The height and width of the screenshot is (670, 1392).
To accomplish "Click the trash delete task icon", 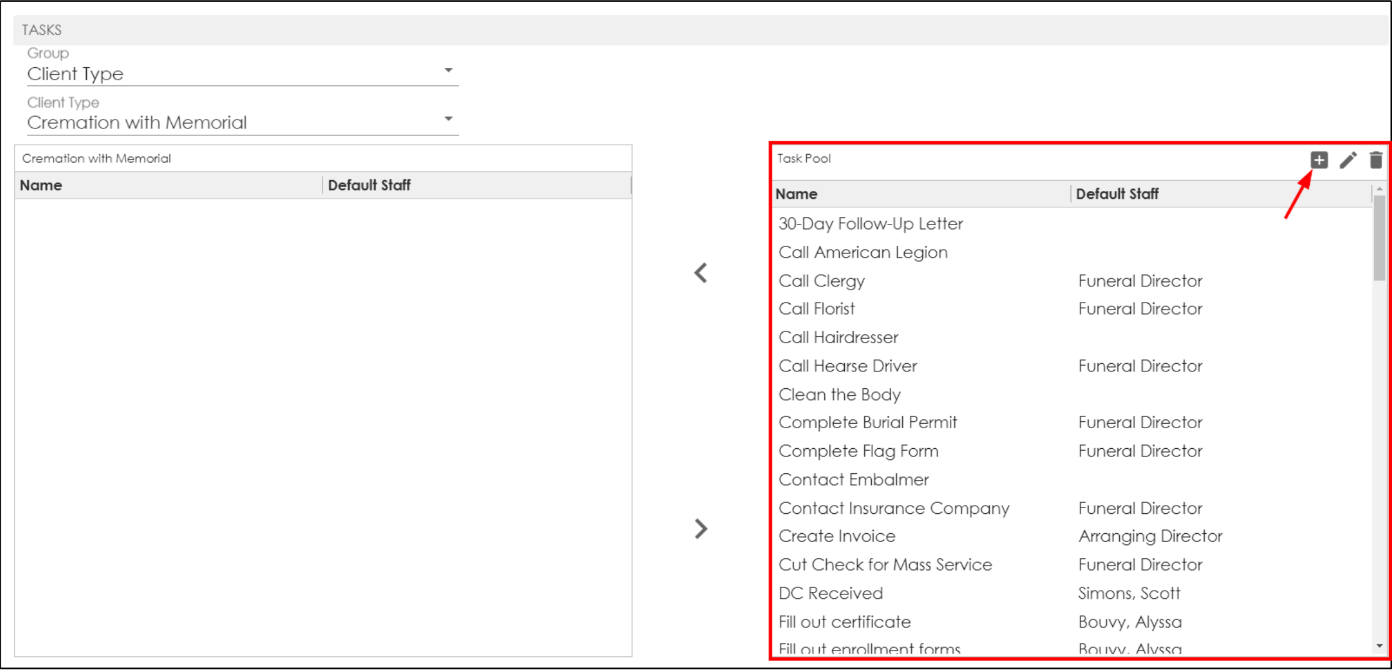I will [x=1376, y=160].
